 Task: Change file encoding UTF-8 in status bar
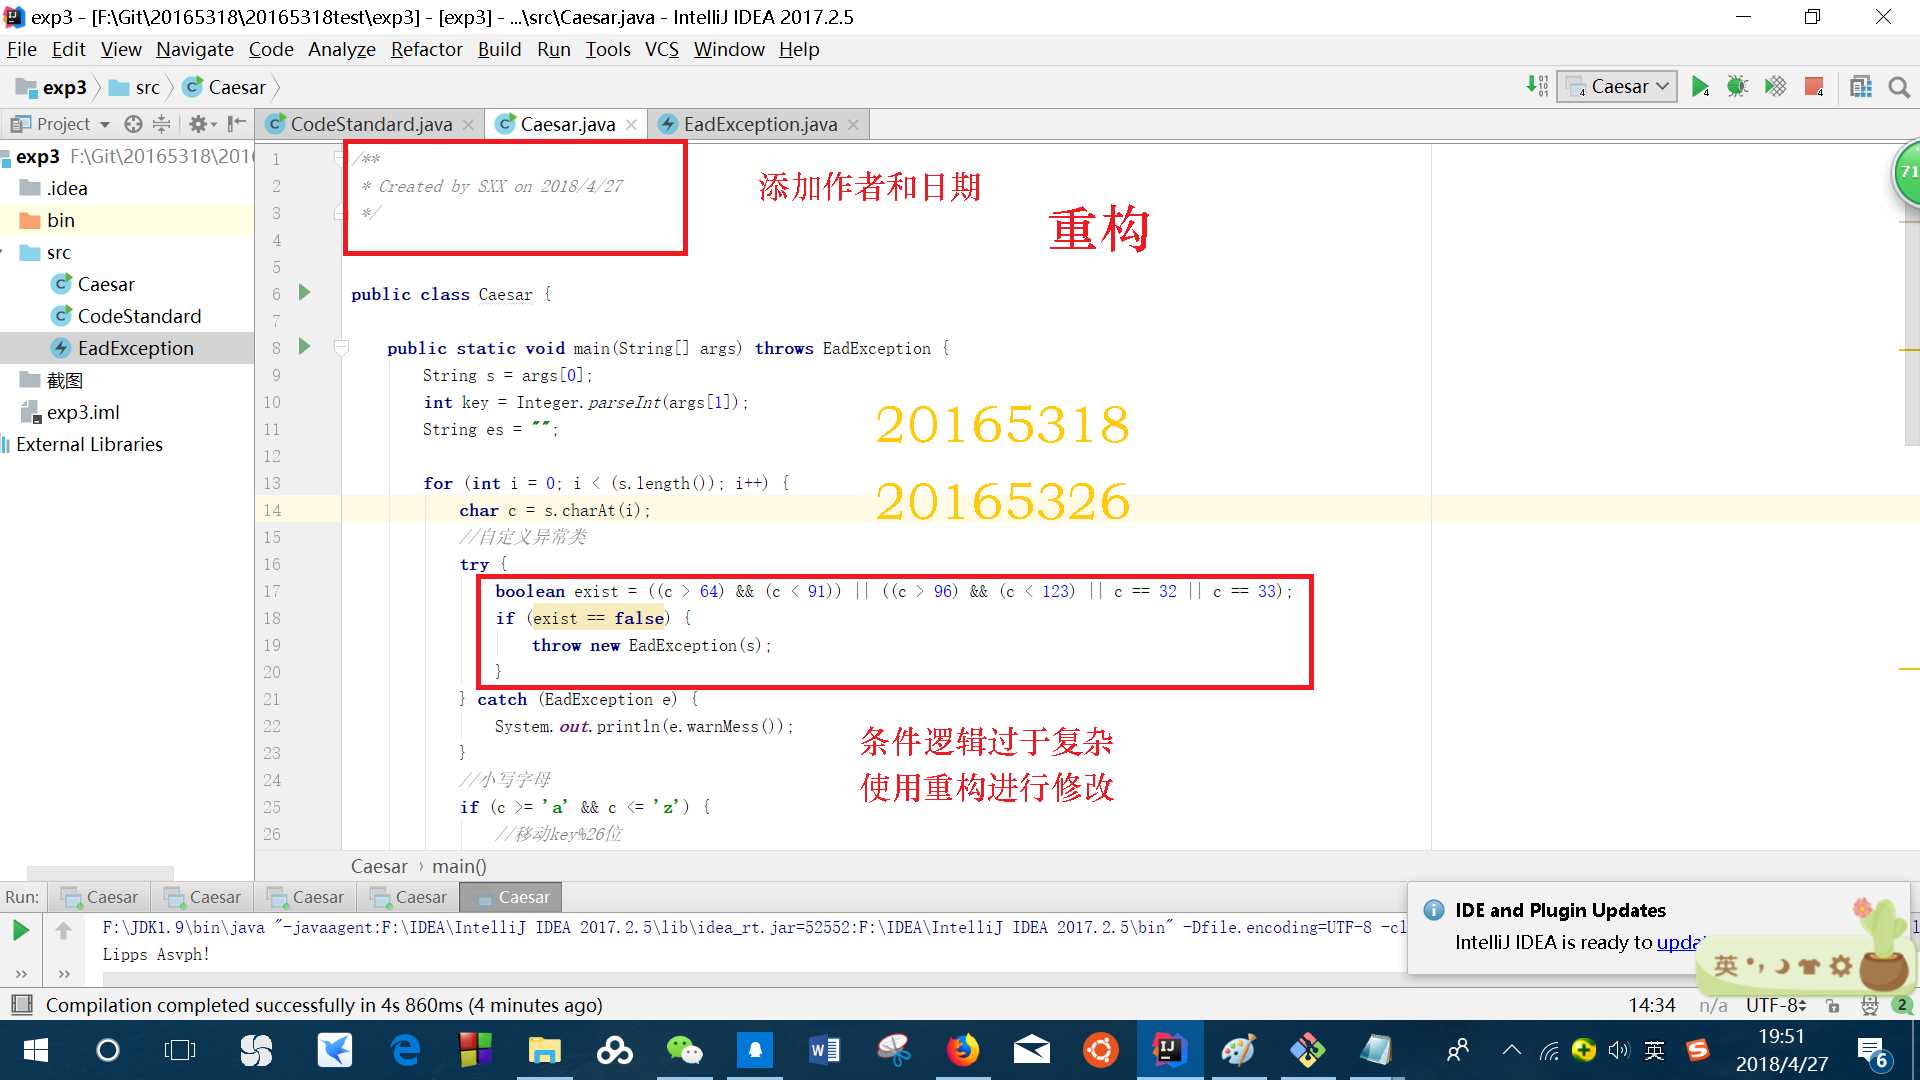(x=1776, y=1005)
